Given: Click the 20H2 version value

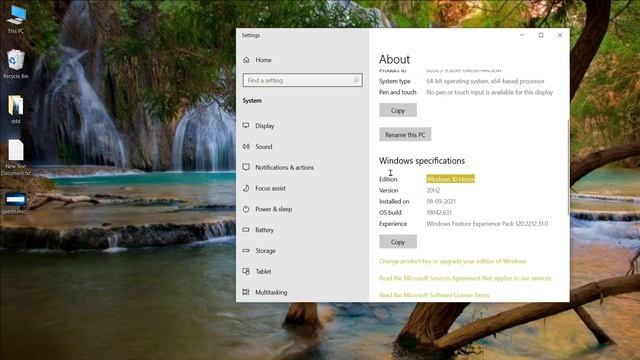Looking at the screenshot, I should [x=433, y=191].
